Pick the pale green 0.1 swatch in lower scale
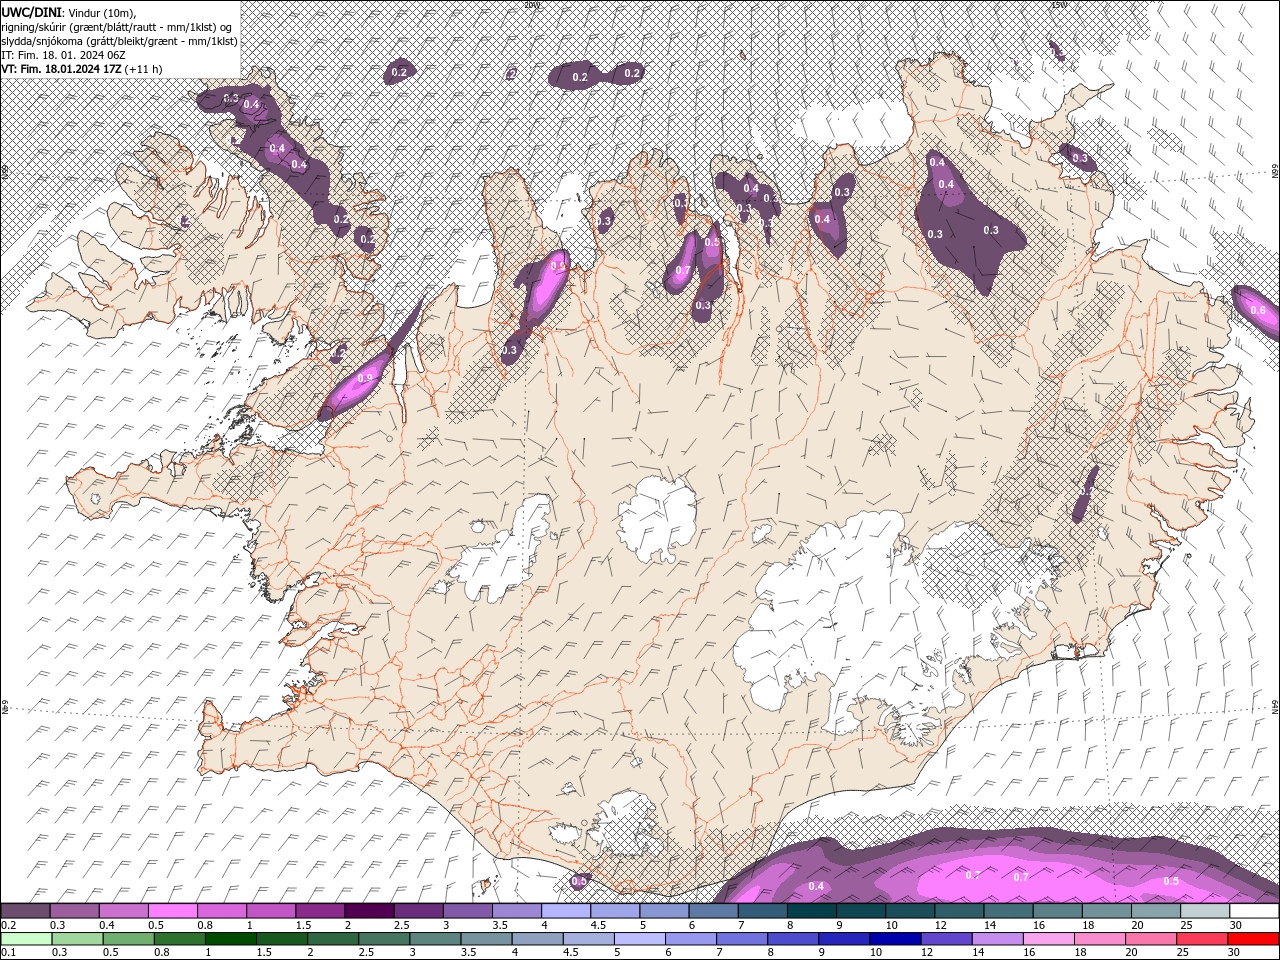Screen dimensions: 1280x960 (25, 939)
